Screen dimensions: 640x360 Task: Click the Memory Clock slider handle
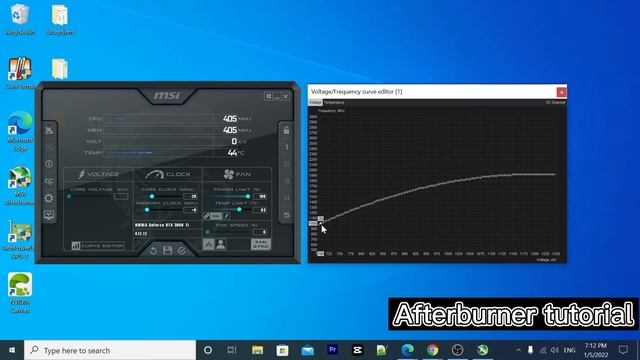point(147,210)
